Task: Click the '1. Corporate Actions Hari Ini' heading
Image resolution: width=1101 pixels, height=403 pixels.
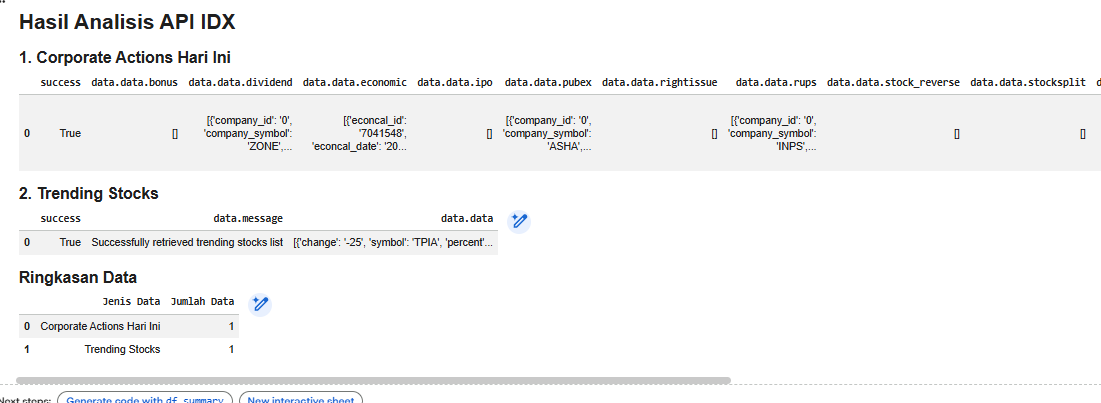Action: 125,58
